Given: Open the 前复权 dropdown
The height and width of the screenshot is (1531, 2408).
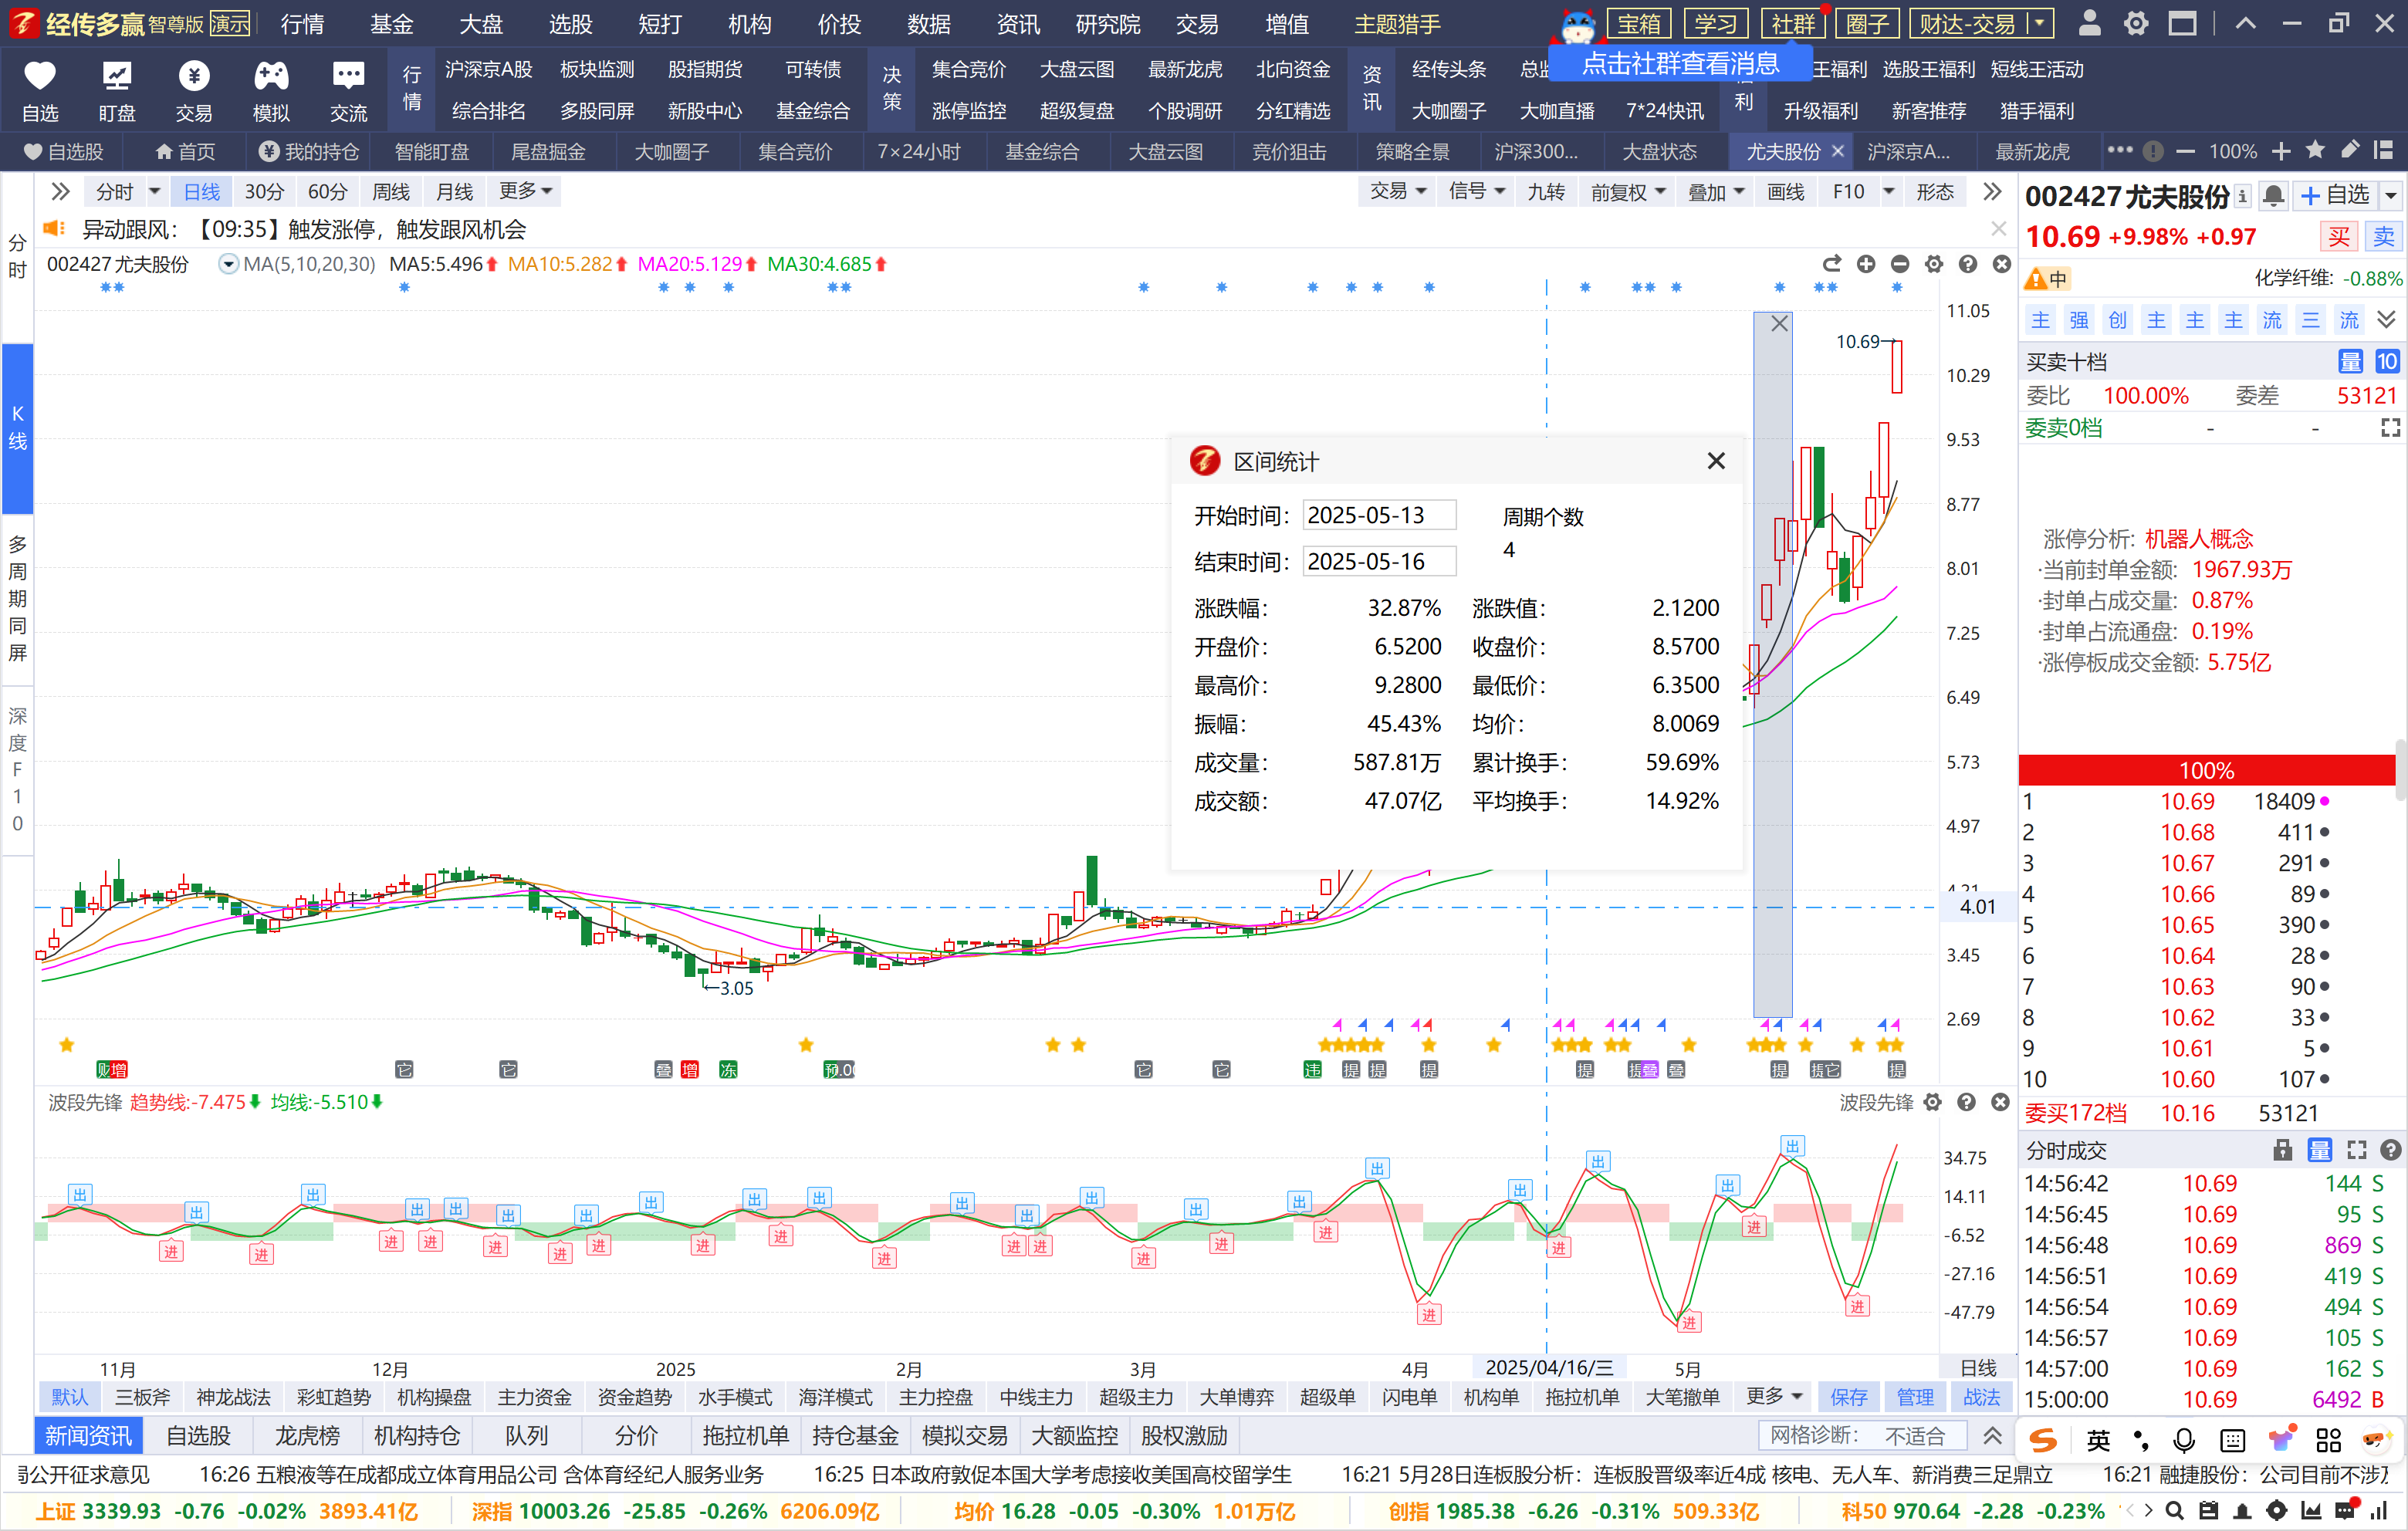Looking at the screenshot, I should 1627,191.
